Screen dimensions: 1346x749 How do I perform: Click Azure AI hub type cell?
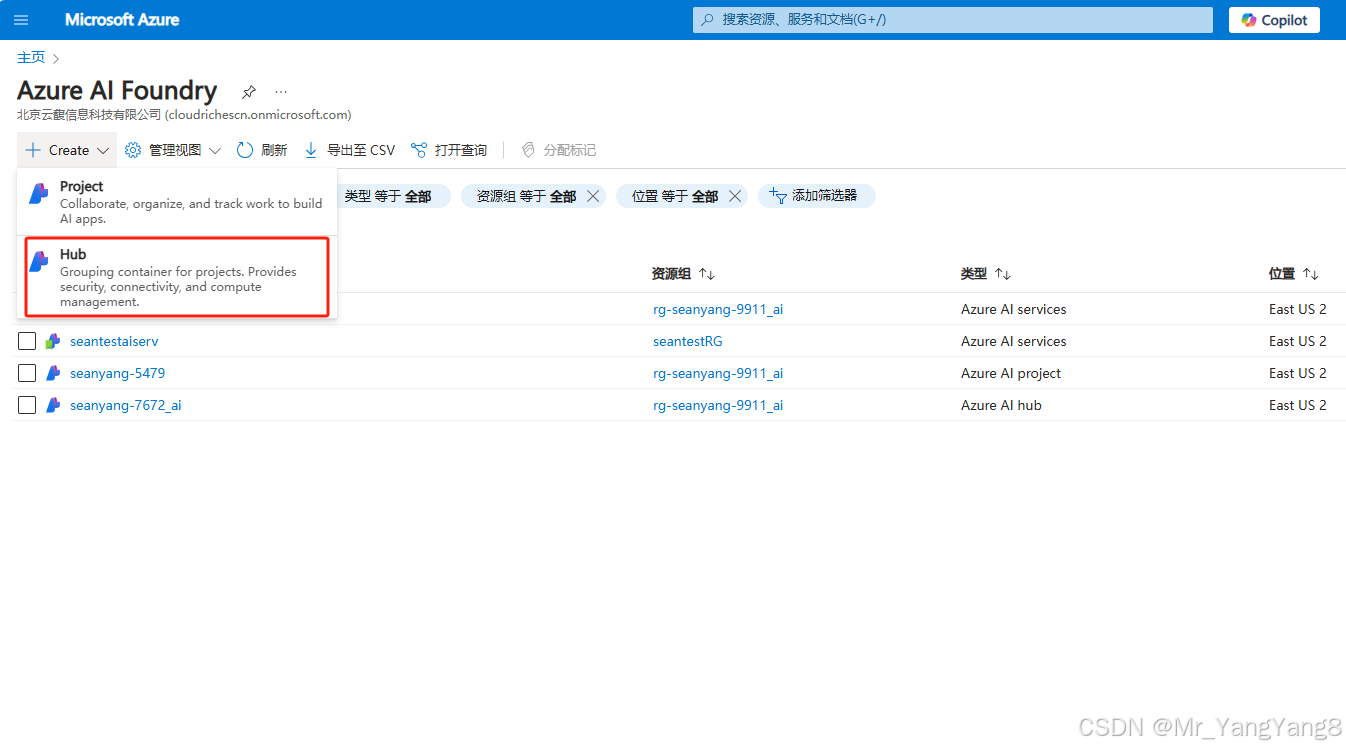[x=1001, y=405]
